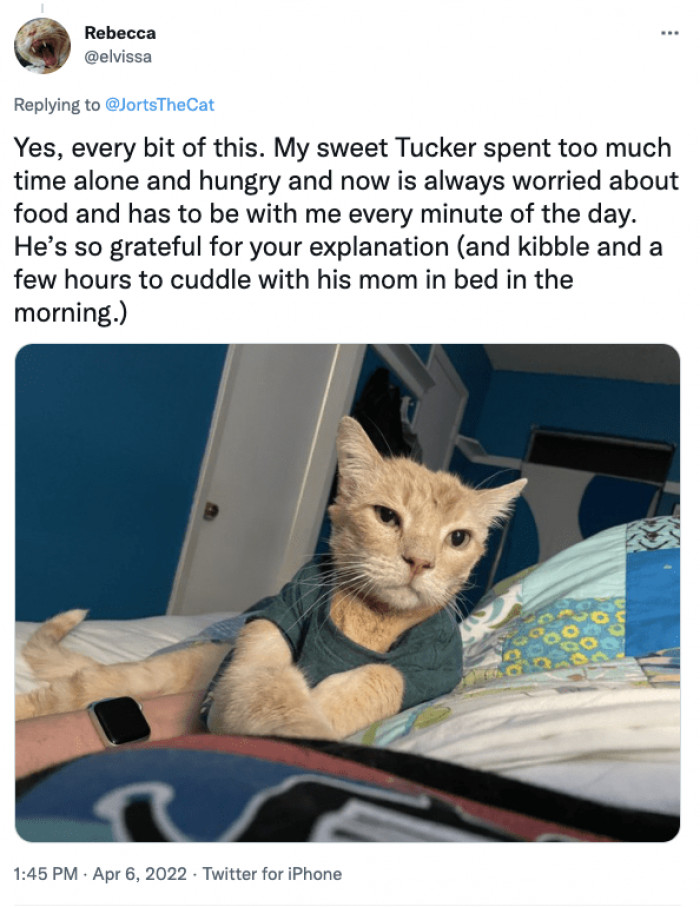Open the three-dot more options menu
700x907 pixels.
tap(669, 34)
